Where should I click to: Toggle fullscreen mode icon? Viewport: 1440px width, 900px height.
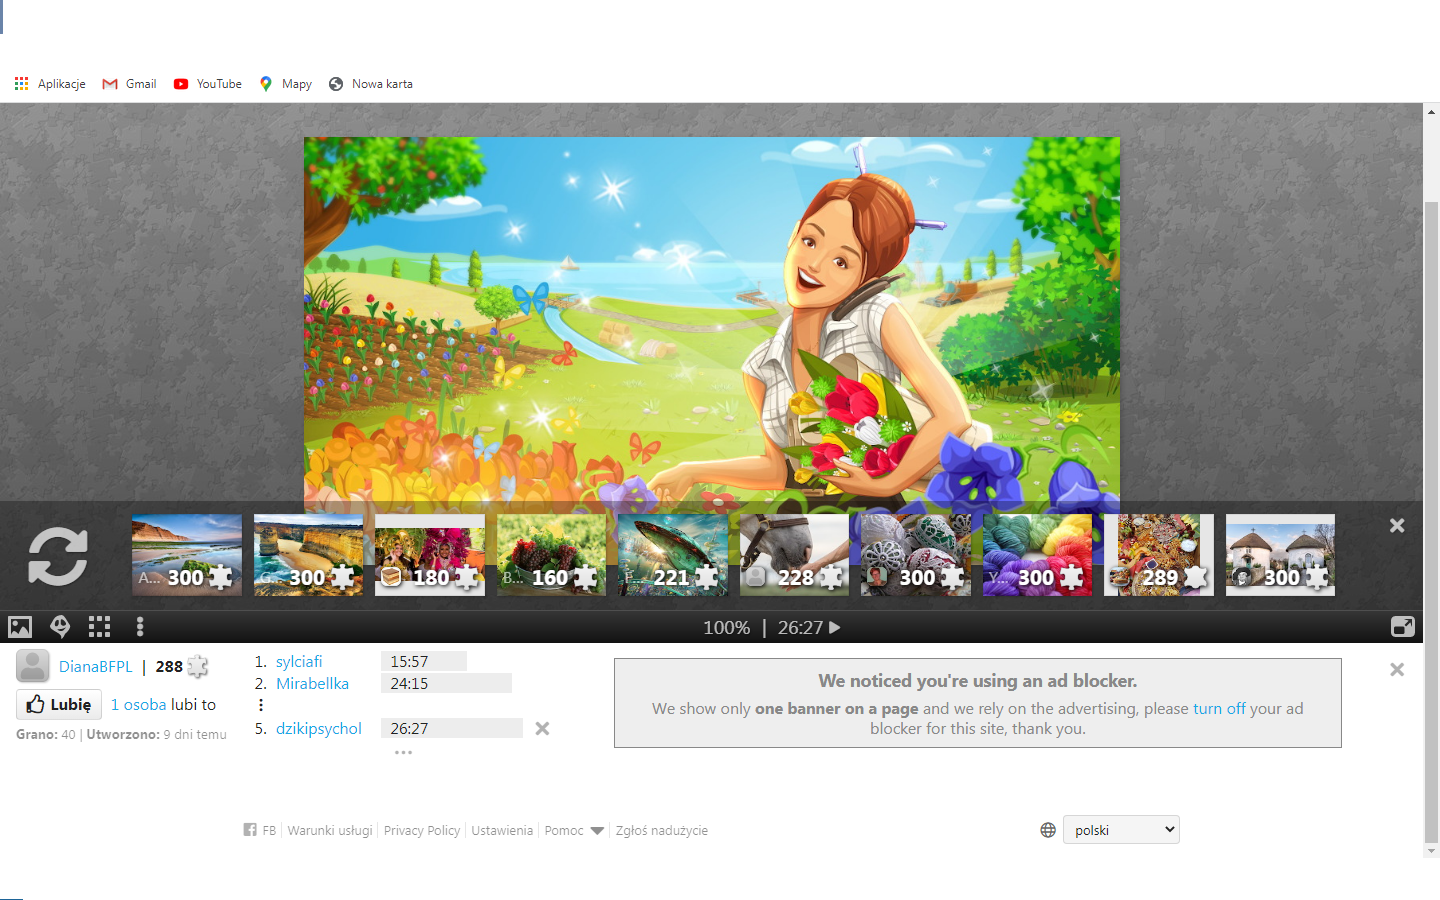[1403, 627]
